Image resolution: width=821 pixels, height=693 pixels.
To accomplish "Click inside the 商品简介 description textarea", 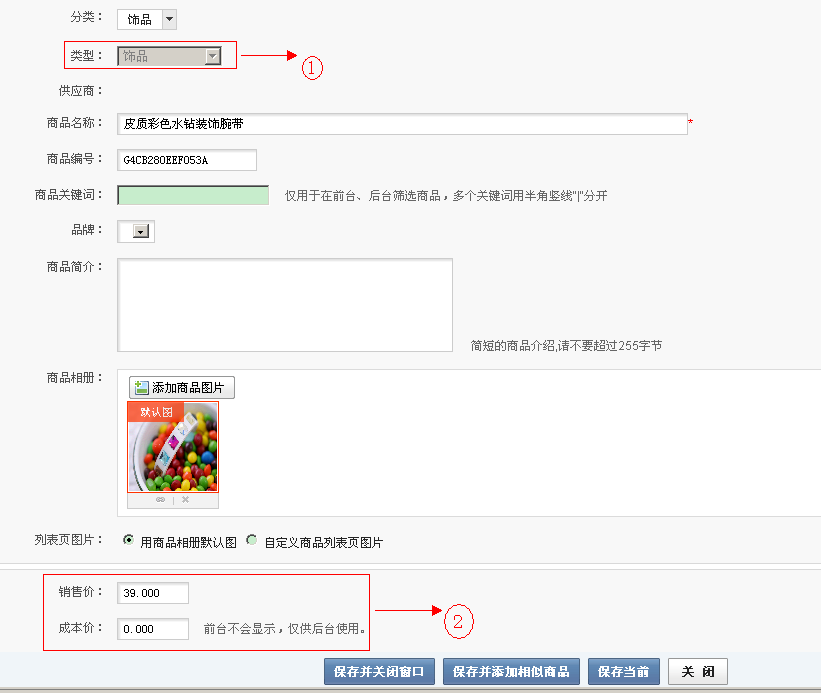I will 285,305.
